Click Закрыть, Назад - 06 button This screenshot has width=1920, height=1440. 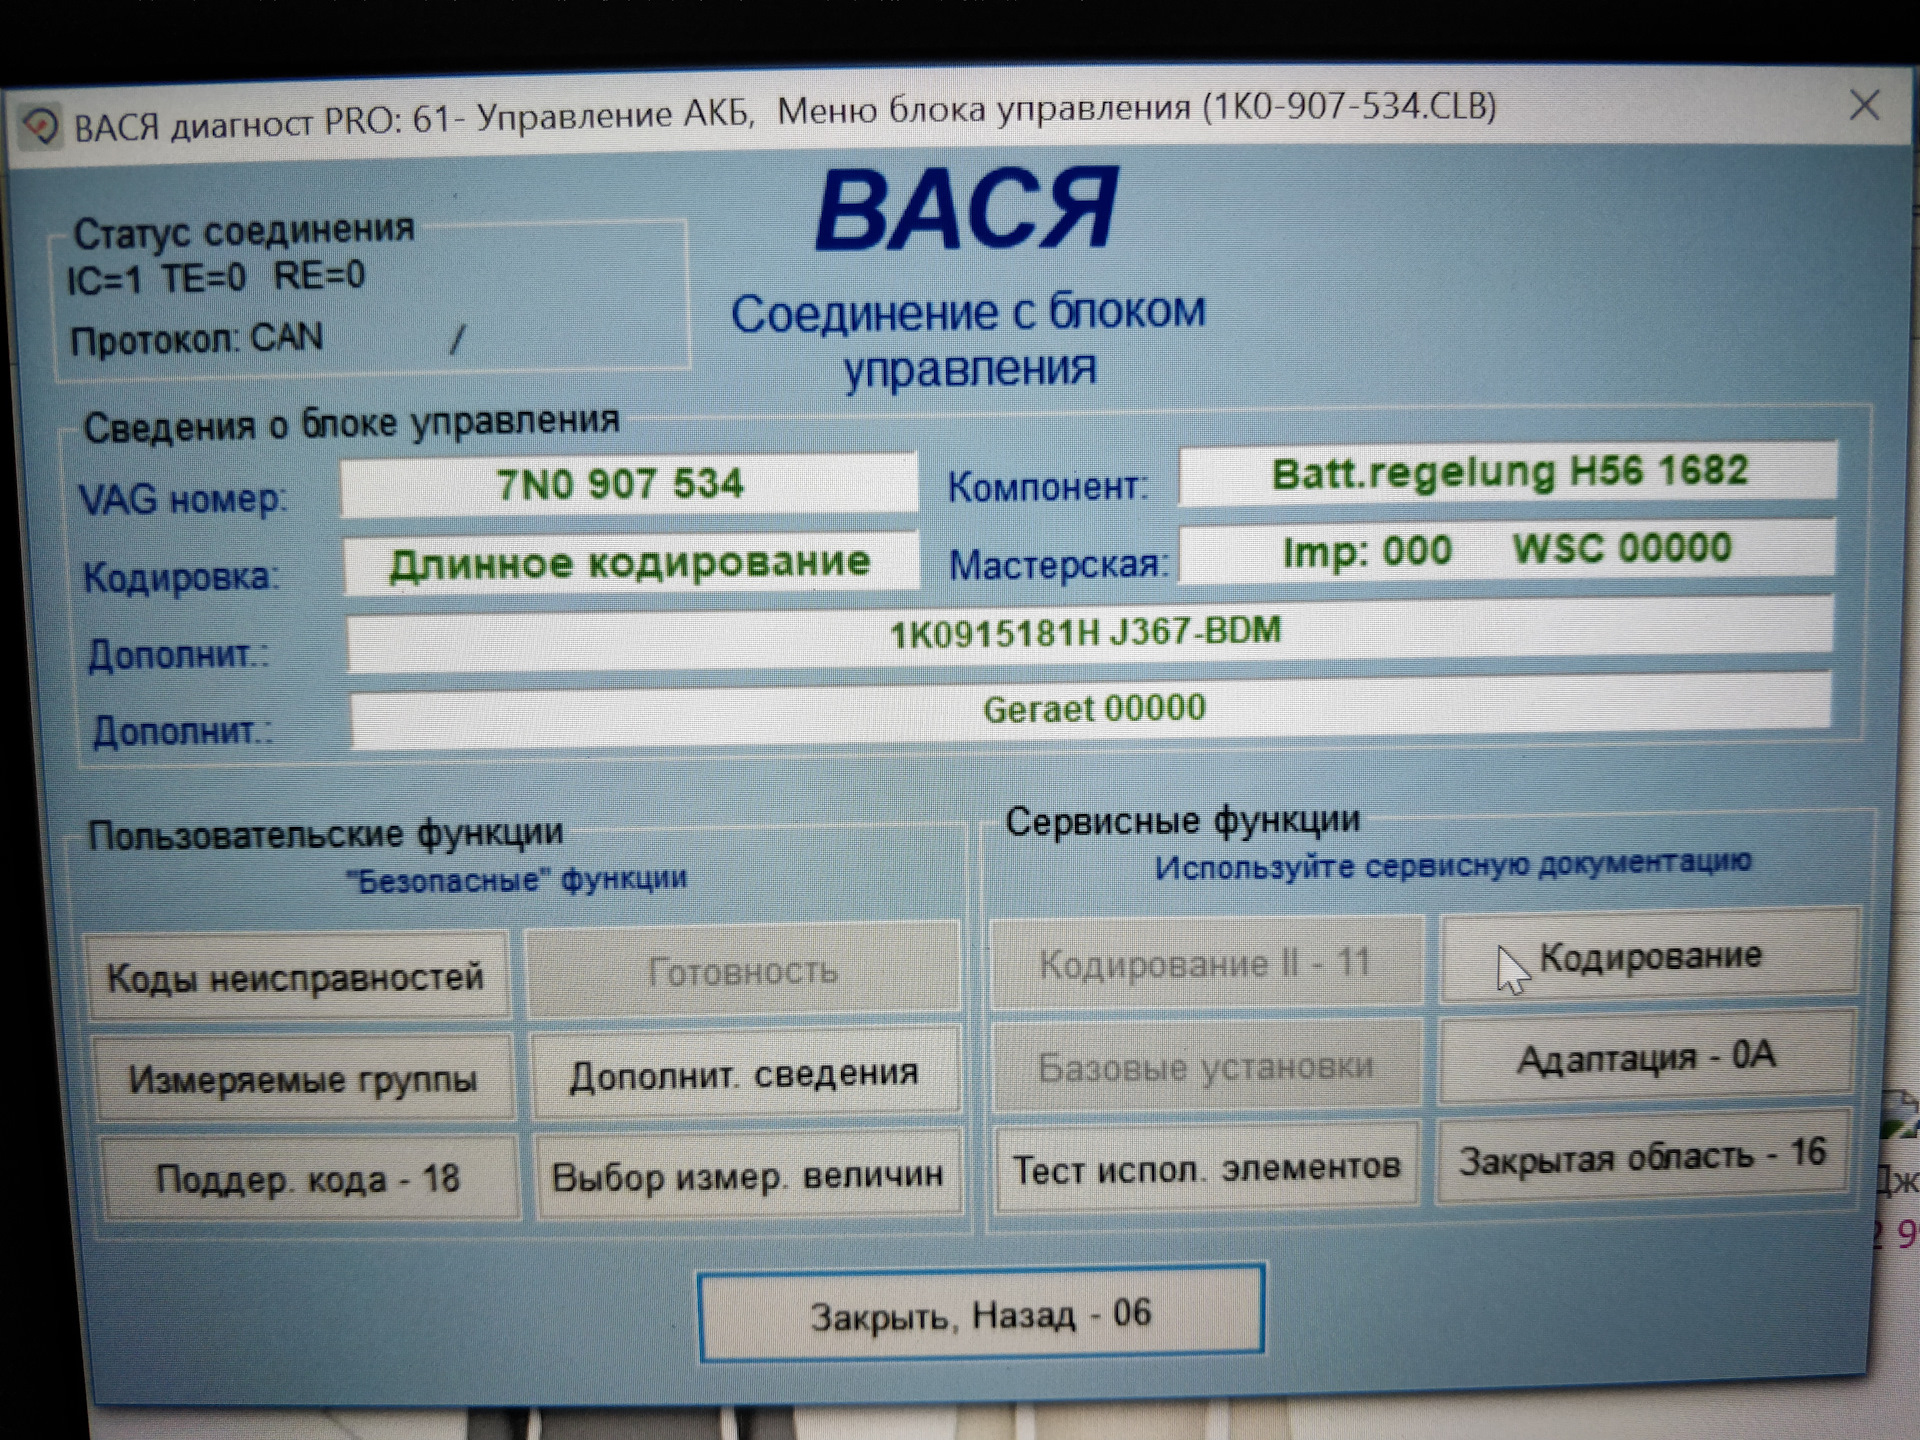(x=981, y=1313)
